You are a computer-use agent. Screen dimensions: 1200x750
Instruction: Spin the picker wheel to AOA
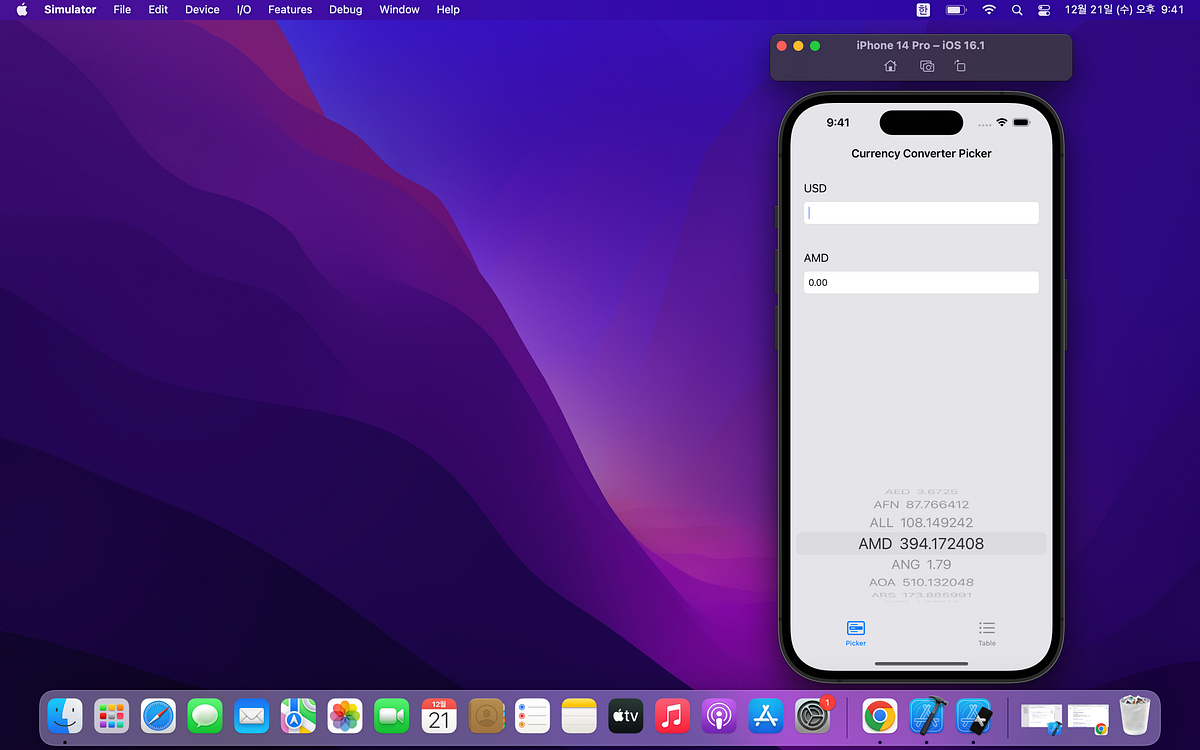[x=920, y=582]
